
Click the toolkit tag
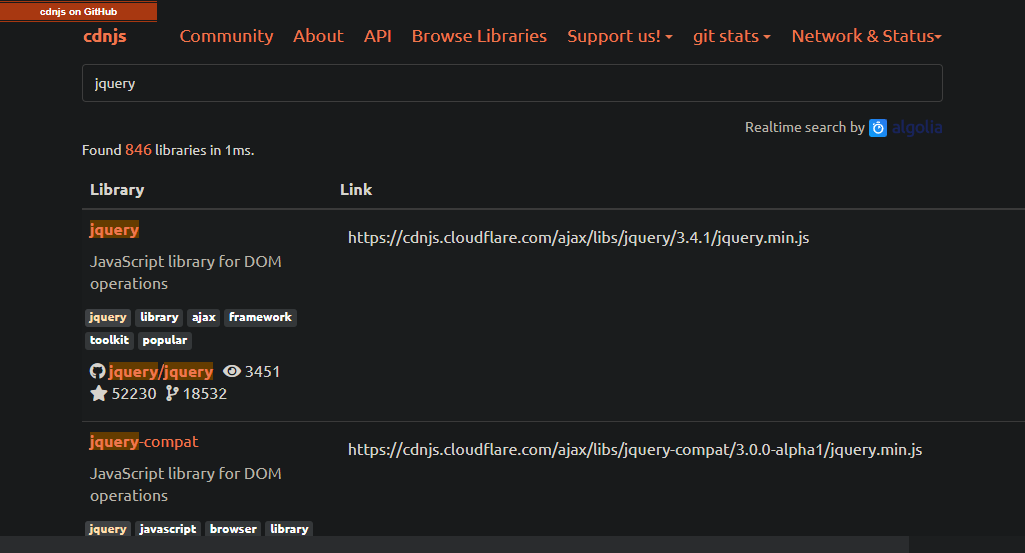coord(109,341)
